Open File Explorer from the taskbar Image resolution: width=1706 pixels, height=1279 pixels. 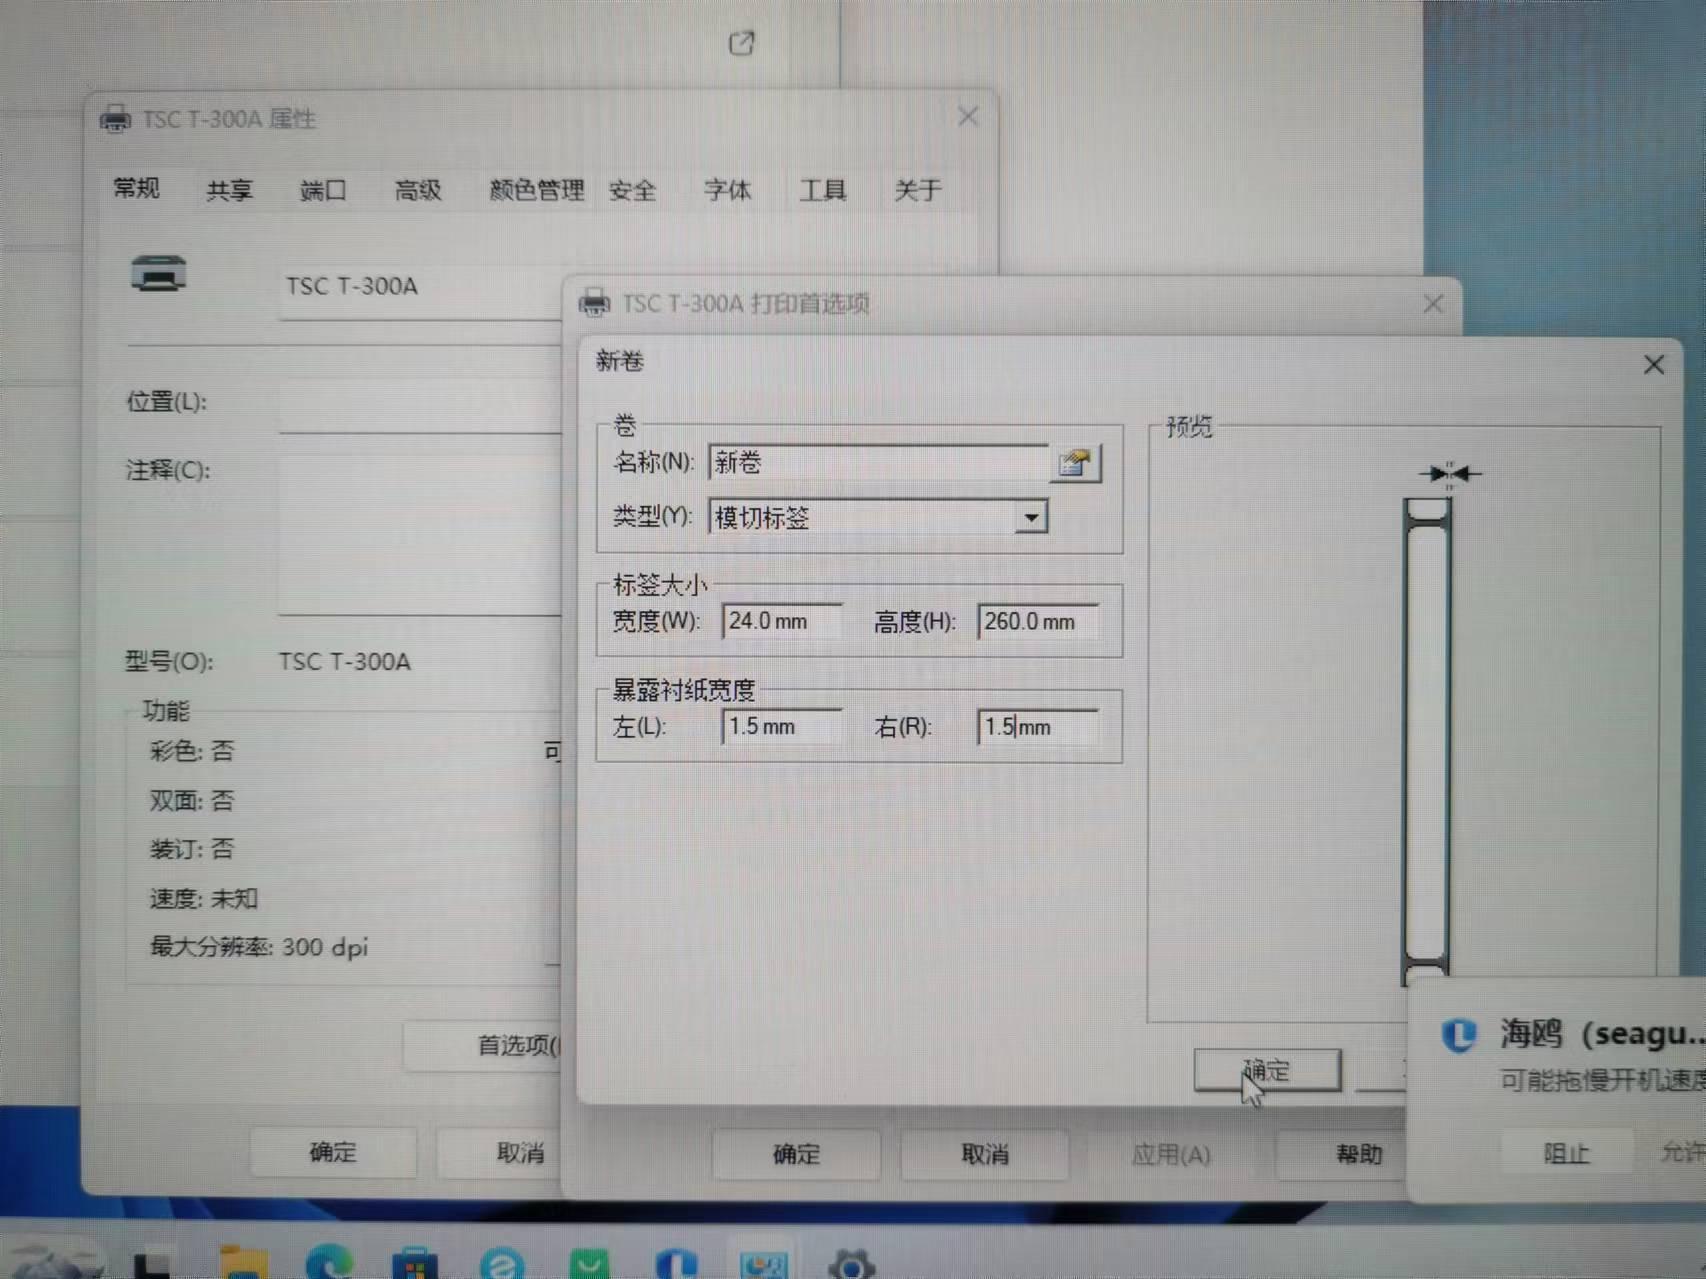[243, 1262]
